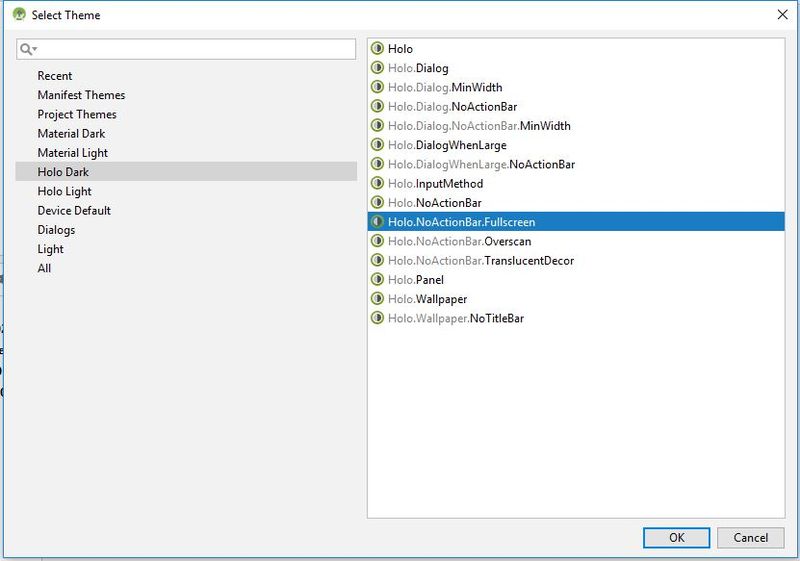Image resolution: width=800 pixels, height=561 pixels.
Task: Select the All category
Action: [186, 268]
